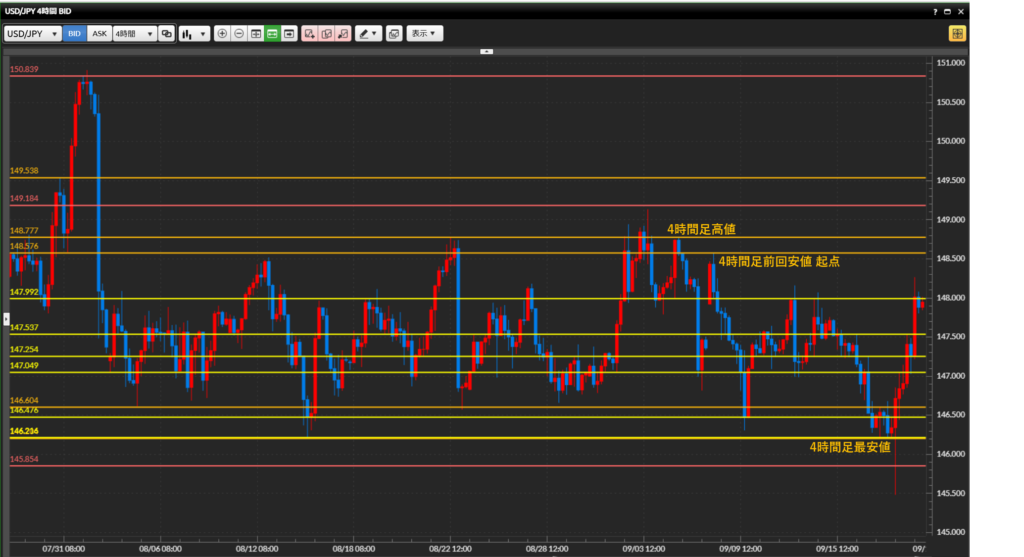
Task: Click the zoom out magnifier icon
Action: [239, 33]
